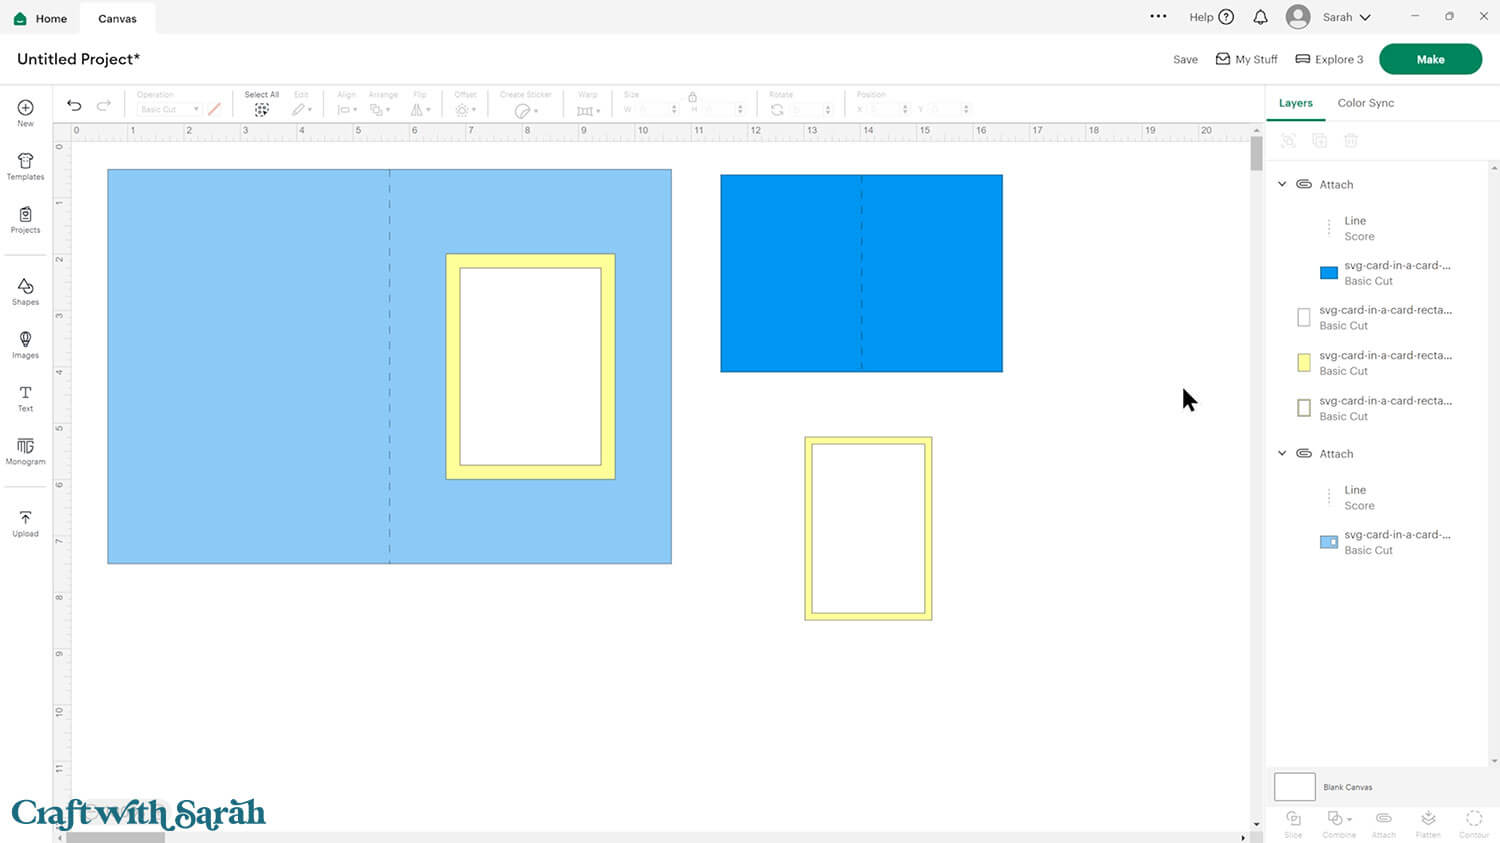This screenshot has height=843, width=1500.
Task: Collapse the Attach group containing the light blue layer
Action: pyautogui.click(x=1282, y=453)
